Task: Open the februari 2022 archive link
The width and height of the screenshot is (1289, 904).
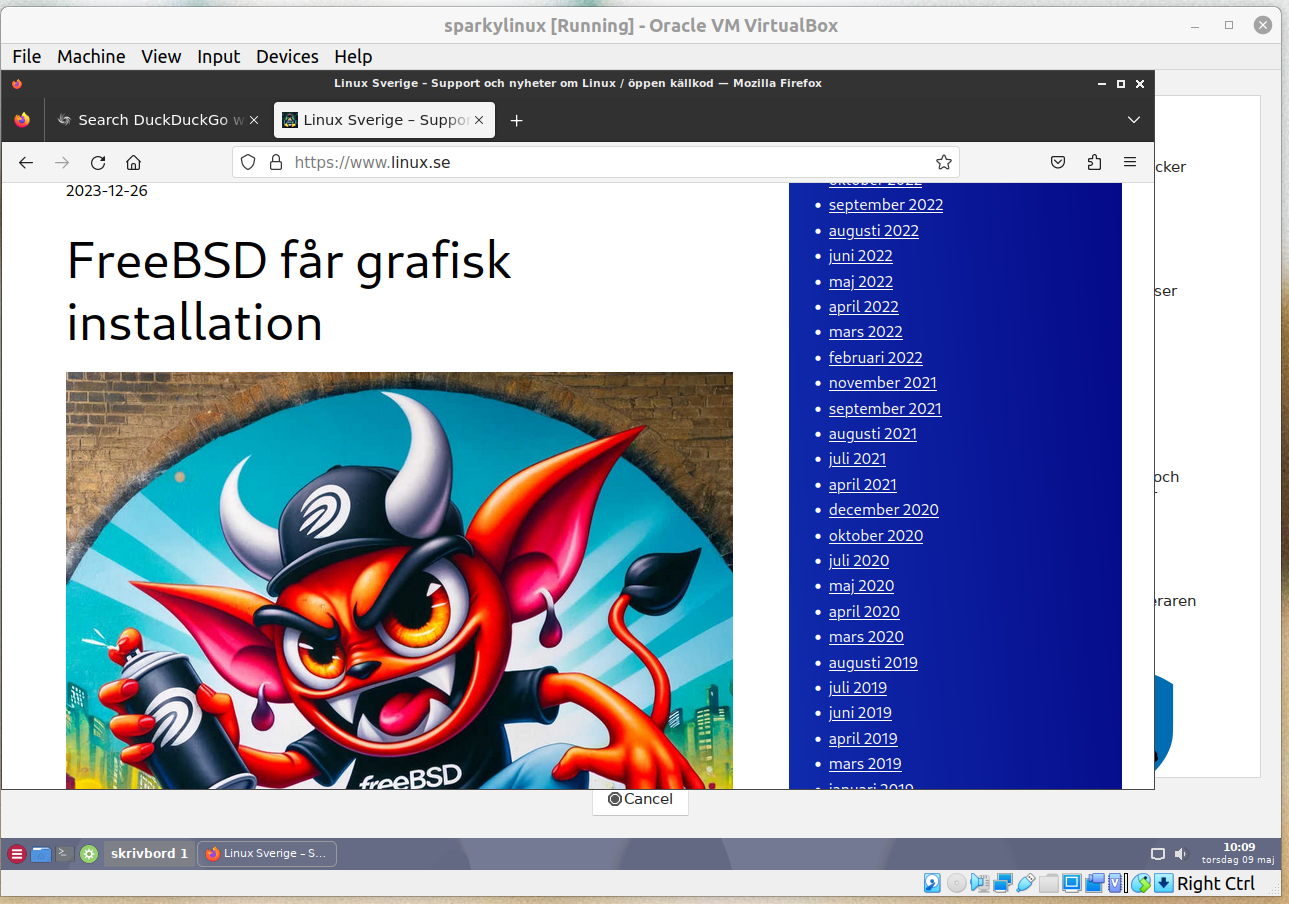Action: (x=876, y=357)
